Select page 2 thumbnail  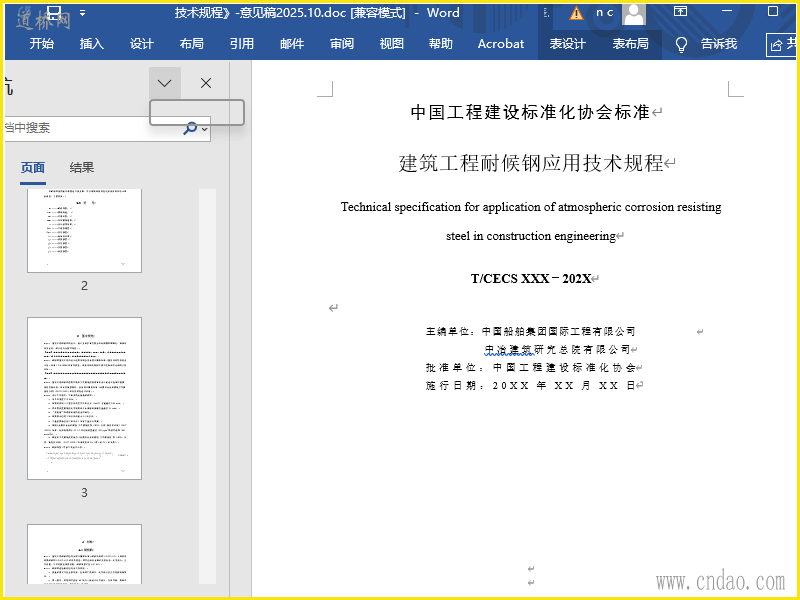84,231
